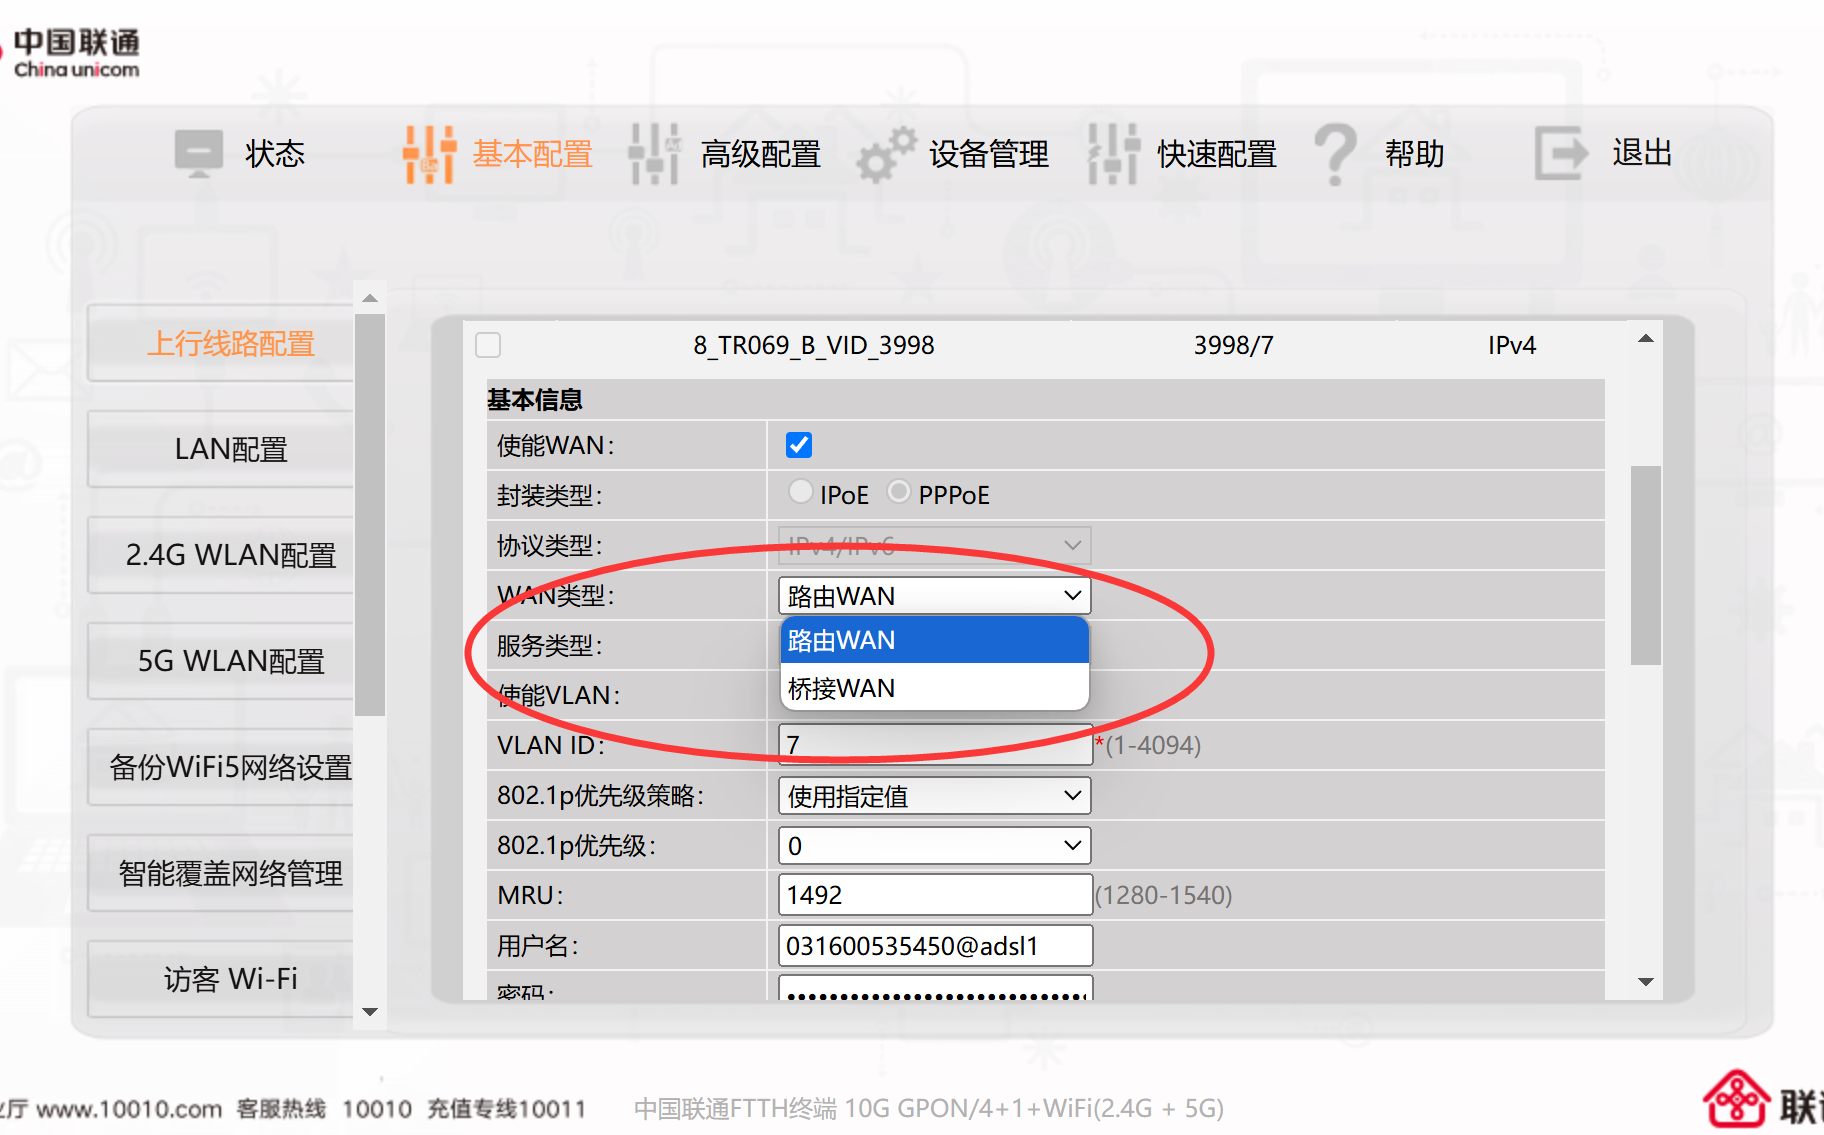1824x1135 pixels.
Task: Click the 帮助 question mark icon
Action: point(1337,152)
